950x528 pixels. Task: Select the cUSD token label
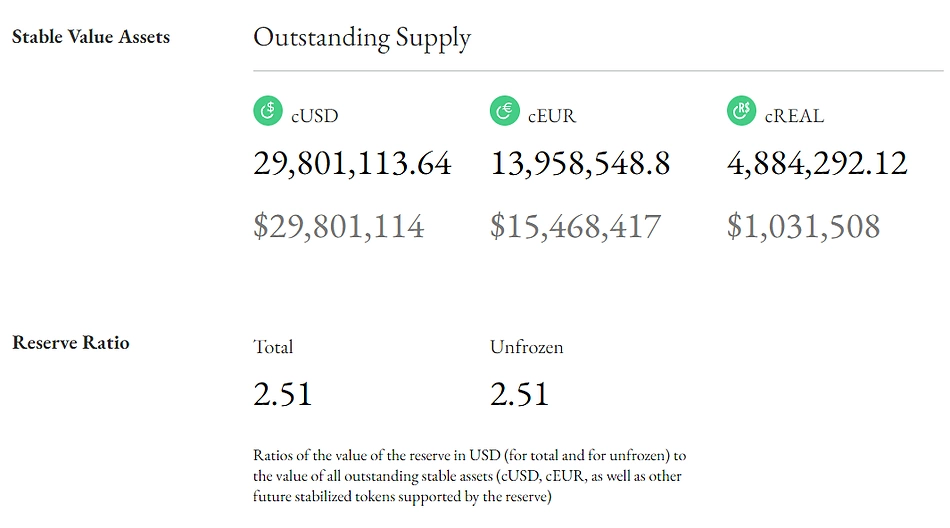tap(314, 115)
